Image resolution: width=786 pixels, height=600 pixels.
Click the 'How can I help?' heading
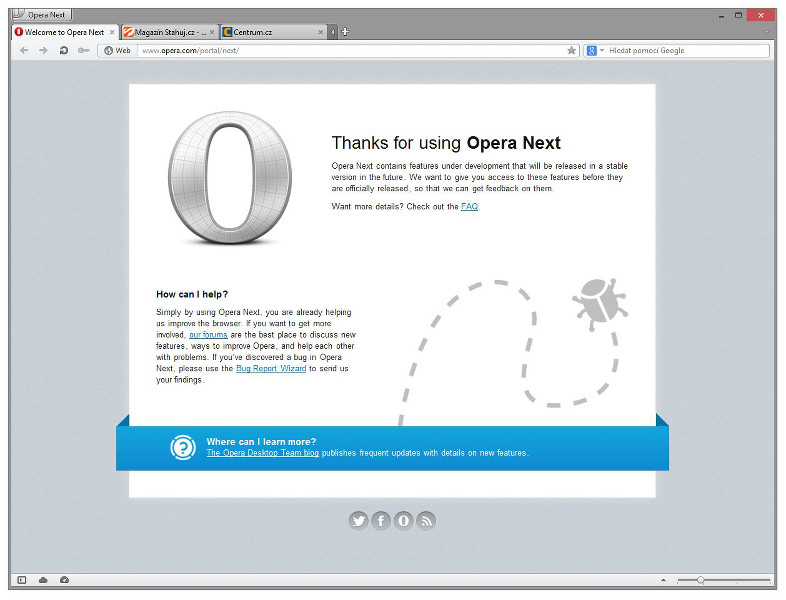[x=192, y=294]
